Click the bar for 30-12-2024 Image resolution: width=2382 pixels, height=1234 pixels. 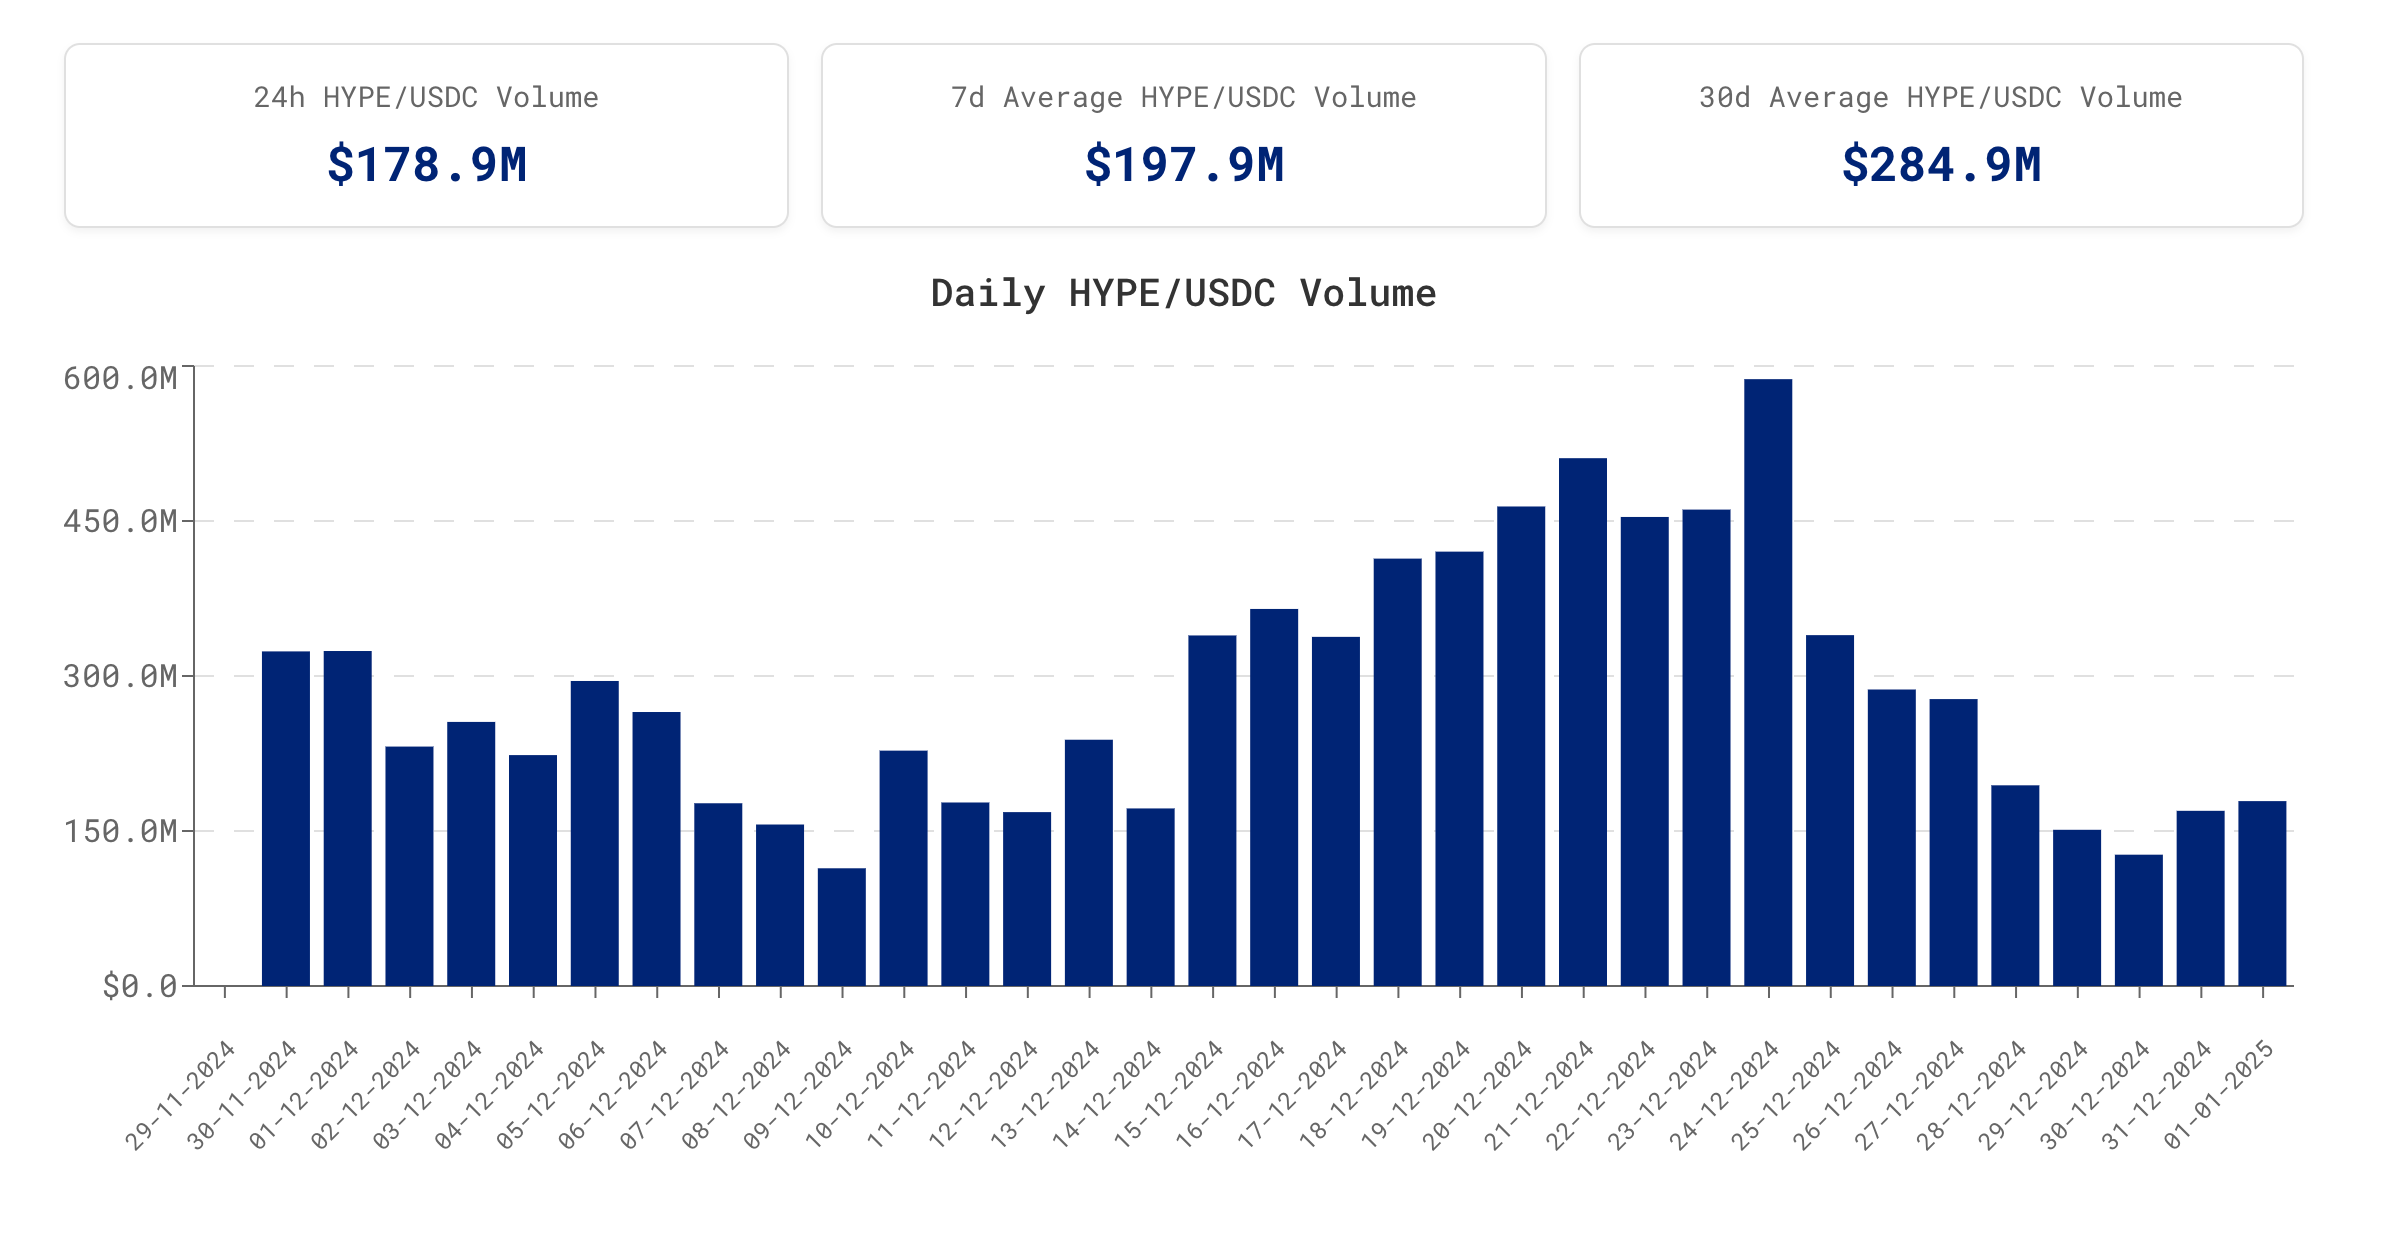2139,920
